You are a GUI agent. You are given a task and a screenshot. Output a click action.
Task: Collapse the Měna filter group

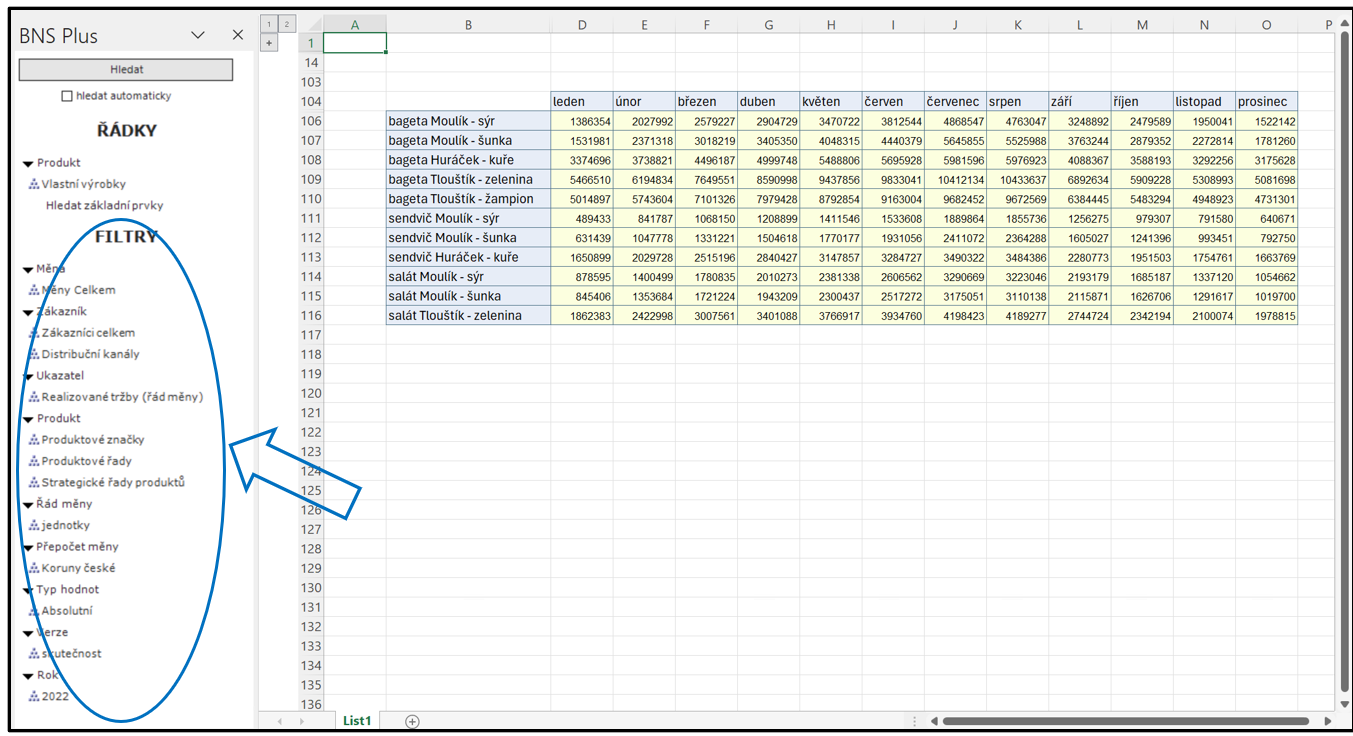(28, 269)
